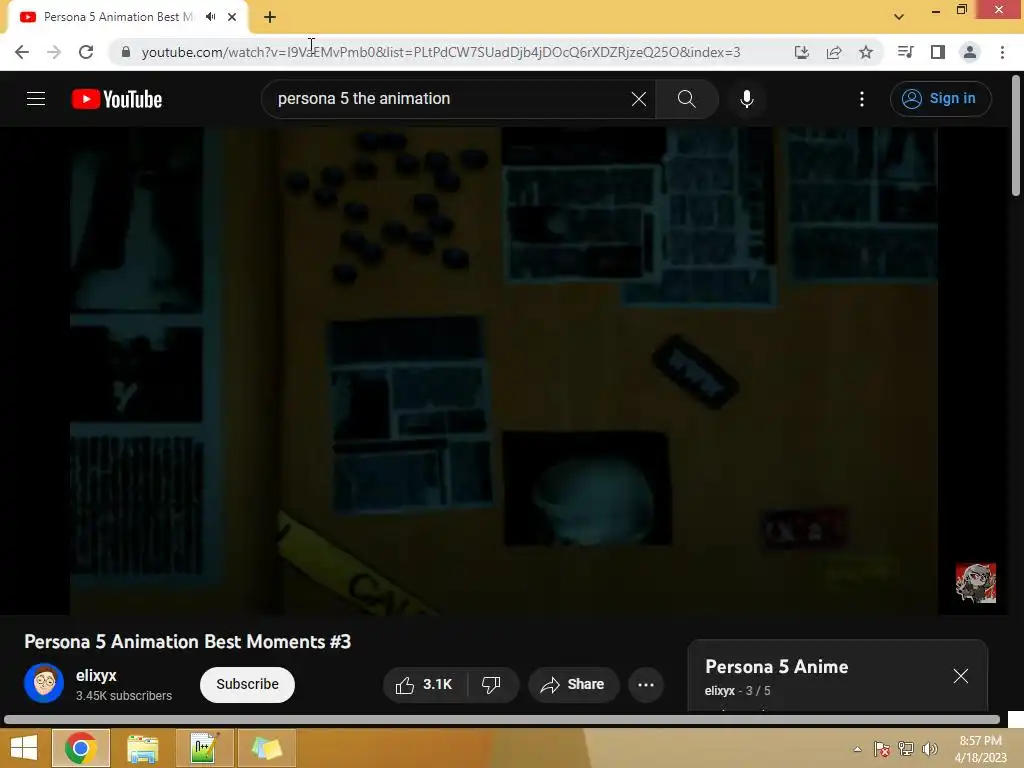
Task: Bookmark this tab with the star
Action: (x=866, y=52)
